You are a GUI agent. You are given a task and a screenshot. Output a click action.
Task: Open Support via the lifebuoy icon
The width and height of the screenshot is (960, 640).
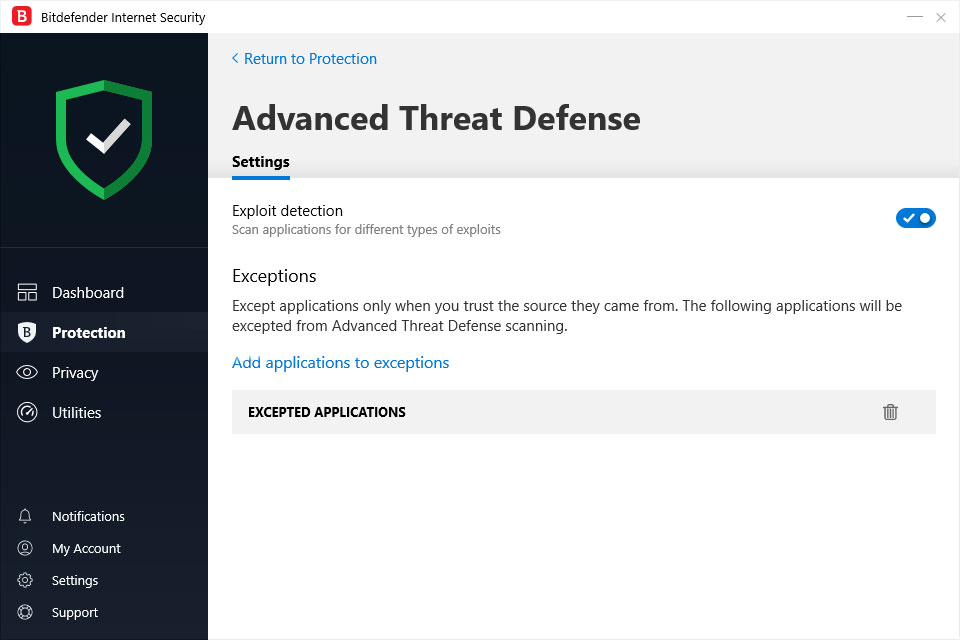click(26, 613)
